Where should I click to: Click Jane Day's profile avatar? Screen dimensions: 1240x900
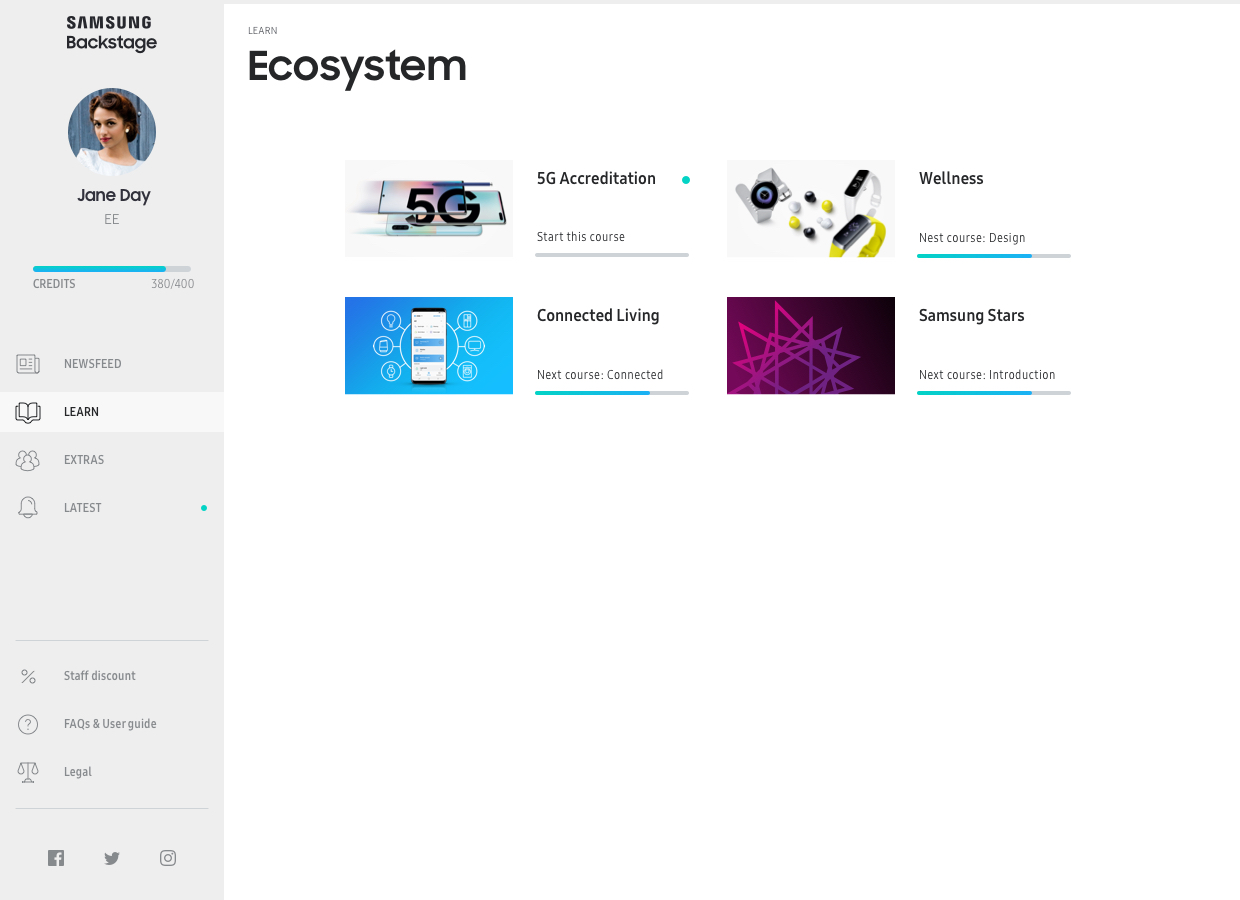[x=112, y=132]
